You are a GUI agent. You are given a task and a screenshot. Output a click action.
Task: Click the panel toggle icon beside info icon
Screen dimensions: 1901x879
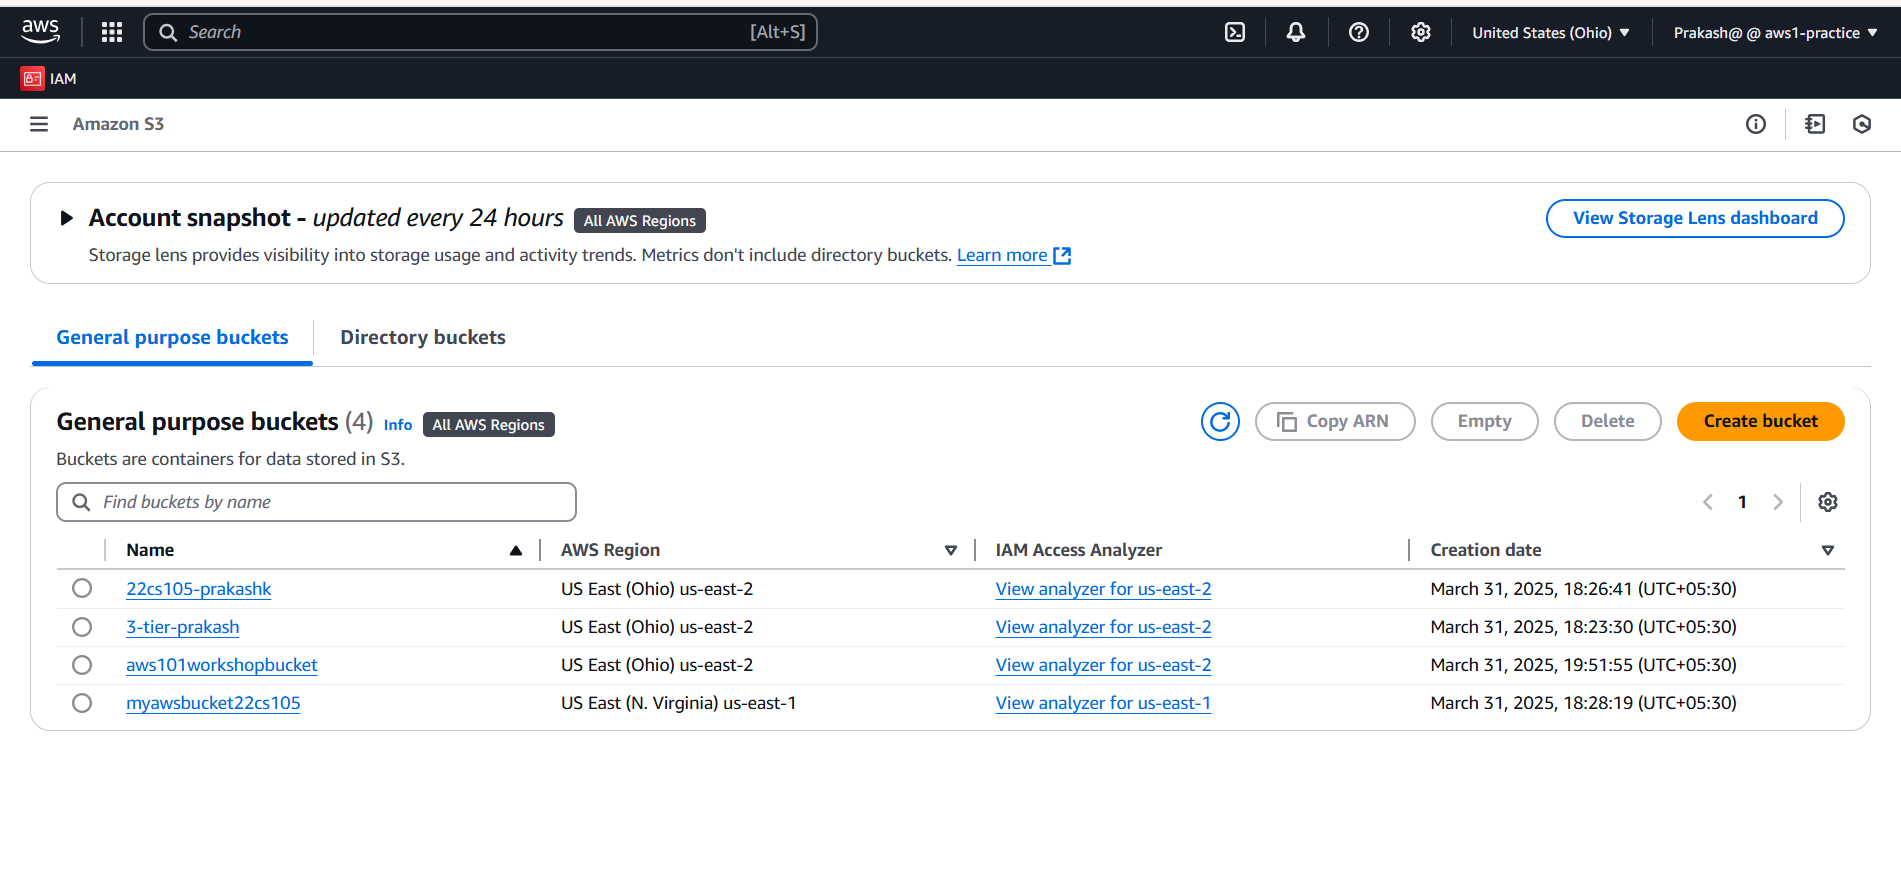point(1815,124)
